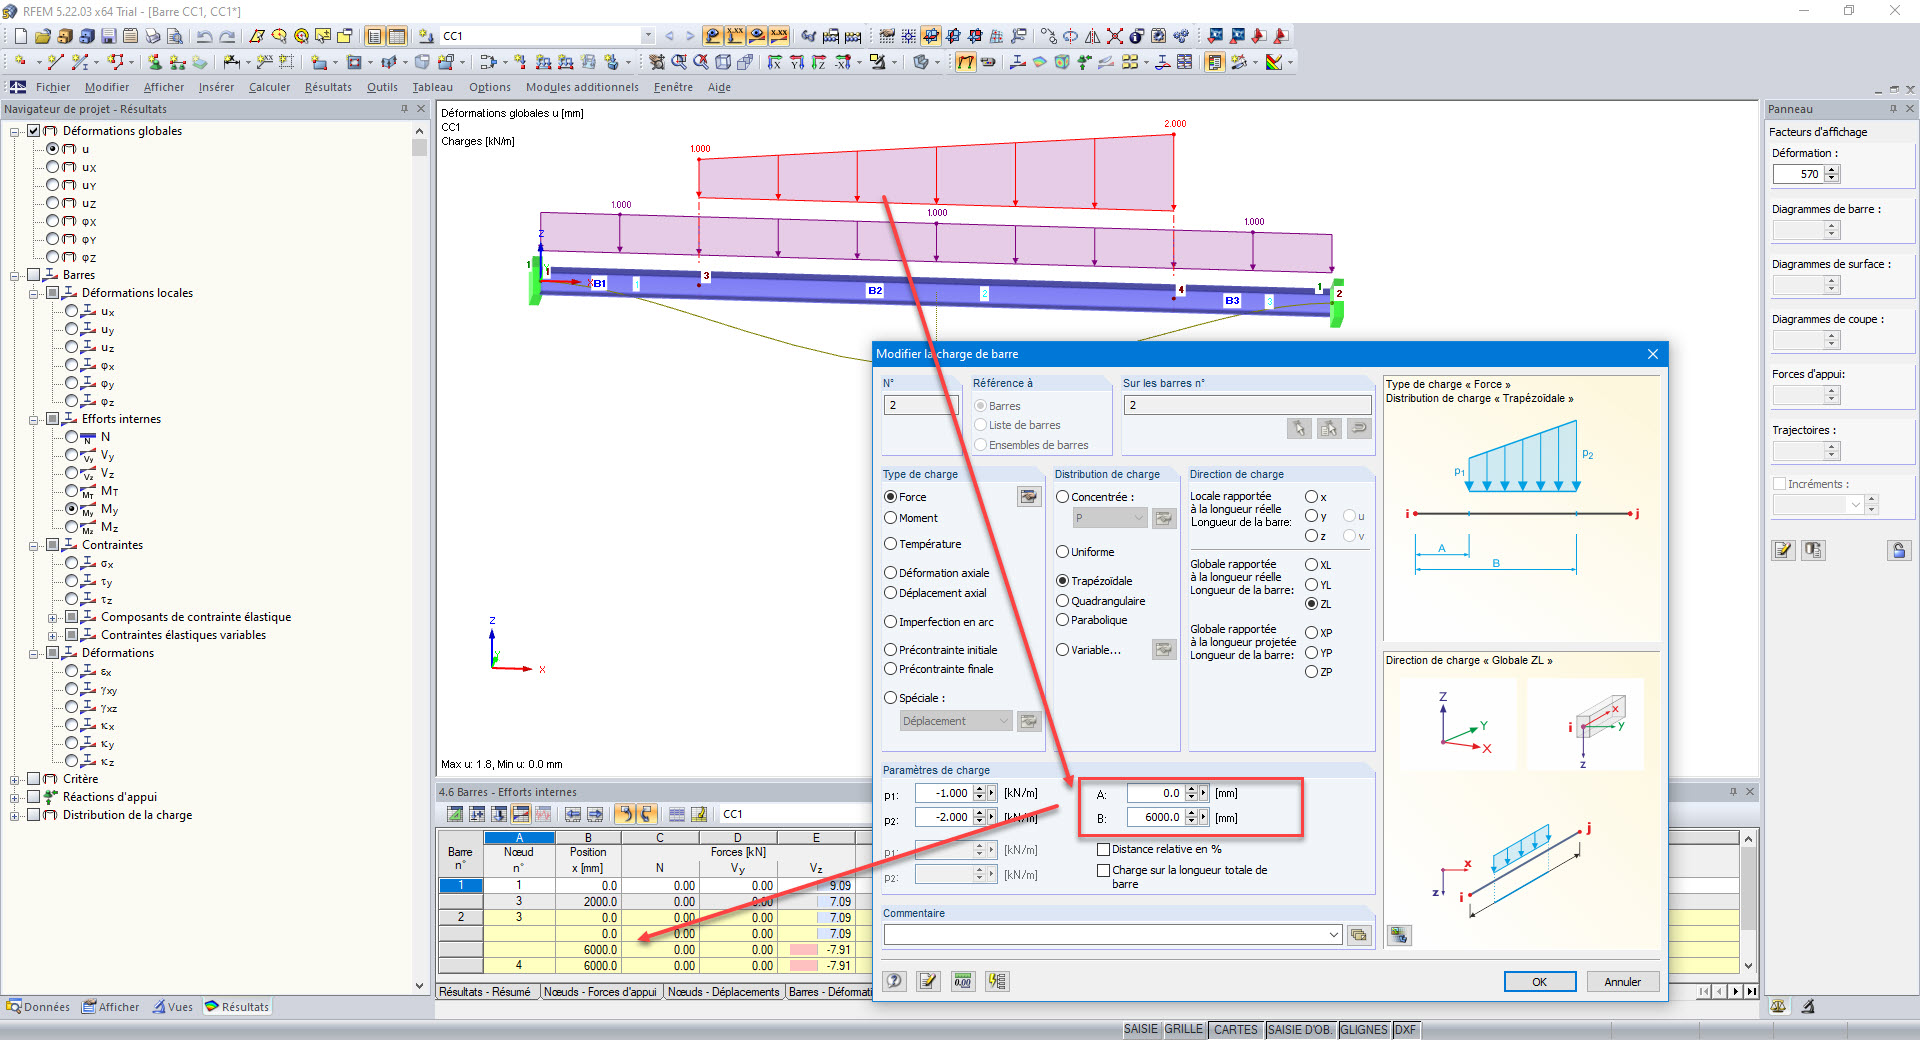1920x1040 pixels.
Task: Click the New file icon in toolbar
Action: (x=21, y=36)
